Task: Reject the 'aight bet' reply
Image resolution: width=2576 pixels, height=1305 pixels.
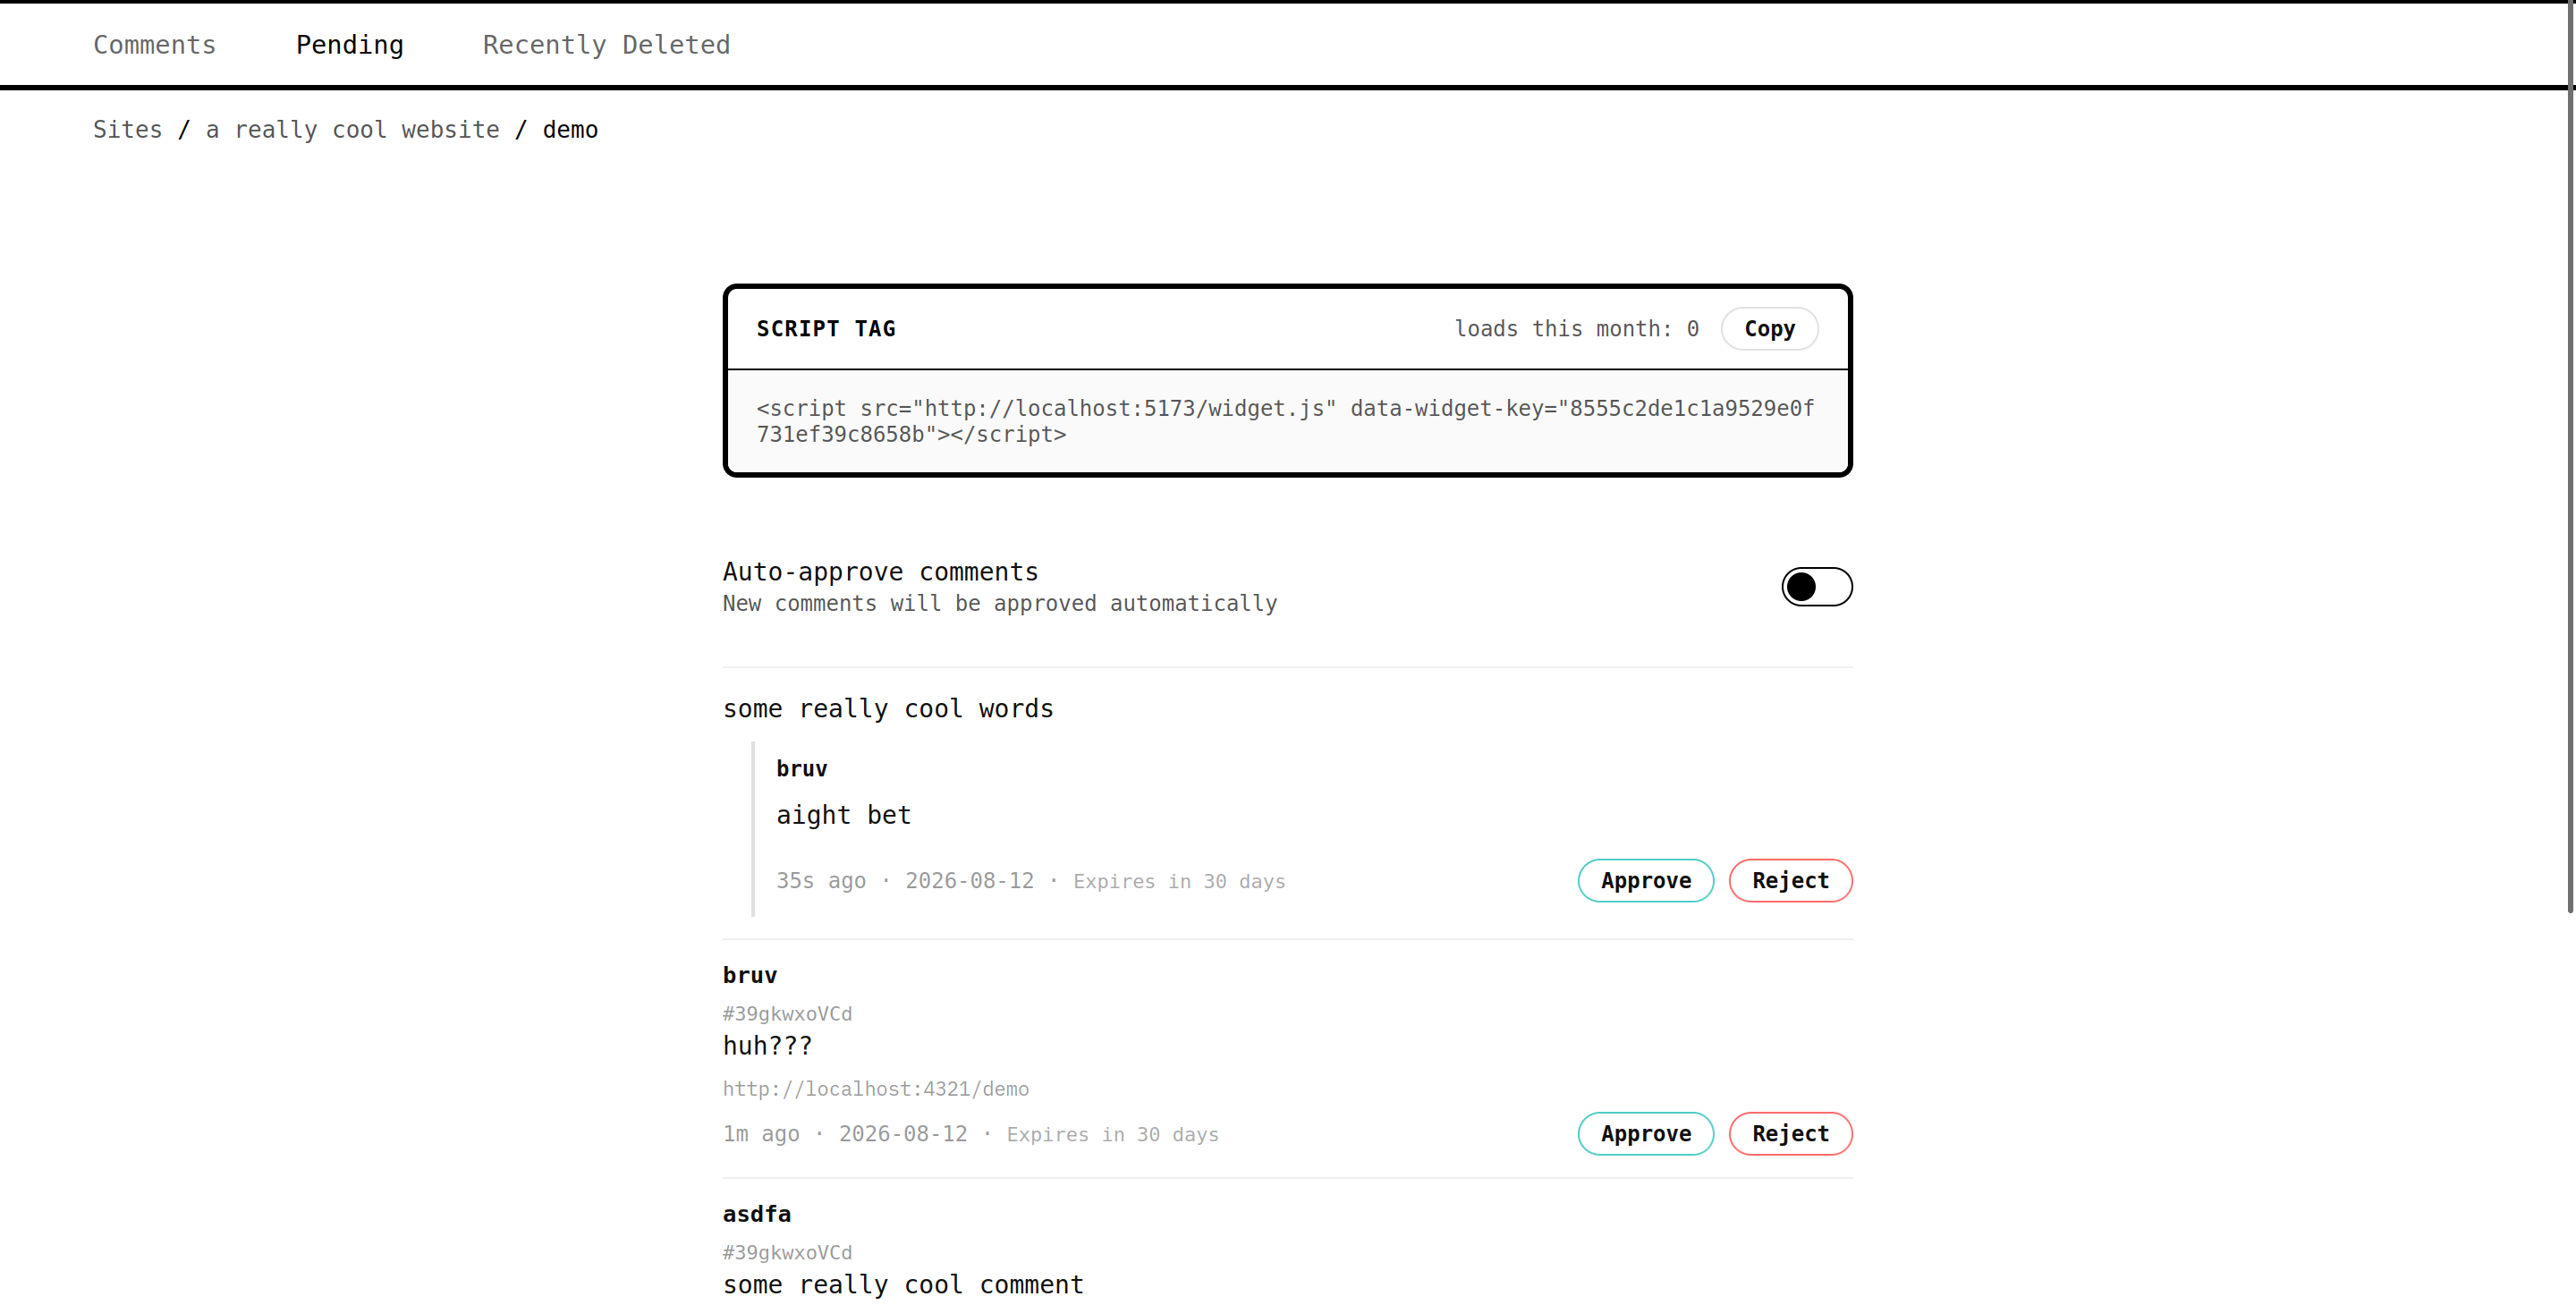Action: coord(1790,881)
